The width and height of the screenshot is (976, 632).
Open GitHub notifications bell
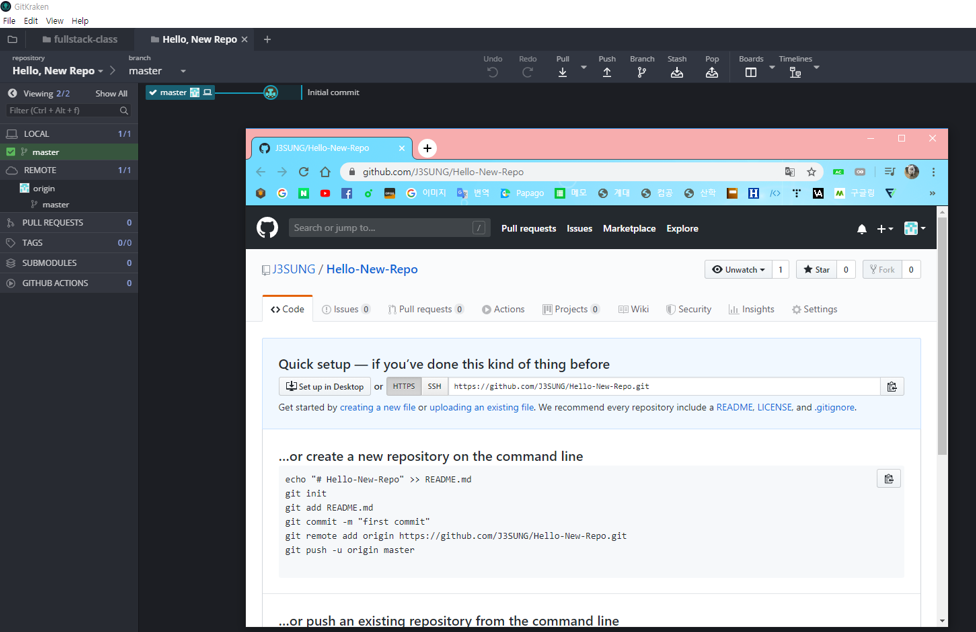pyautogui.click(x=861, y=229)
